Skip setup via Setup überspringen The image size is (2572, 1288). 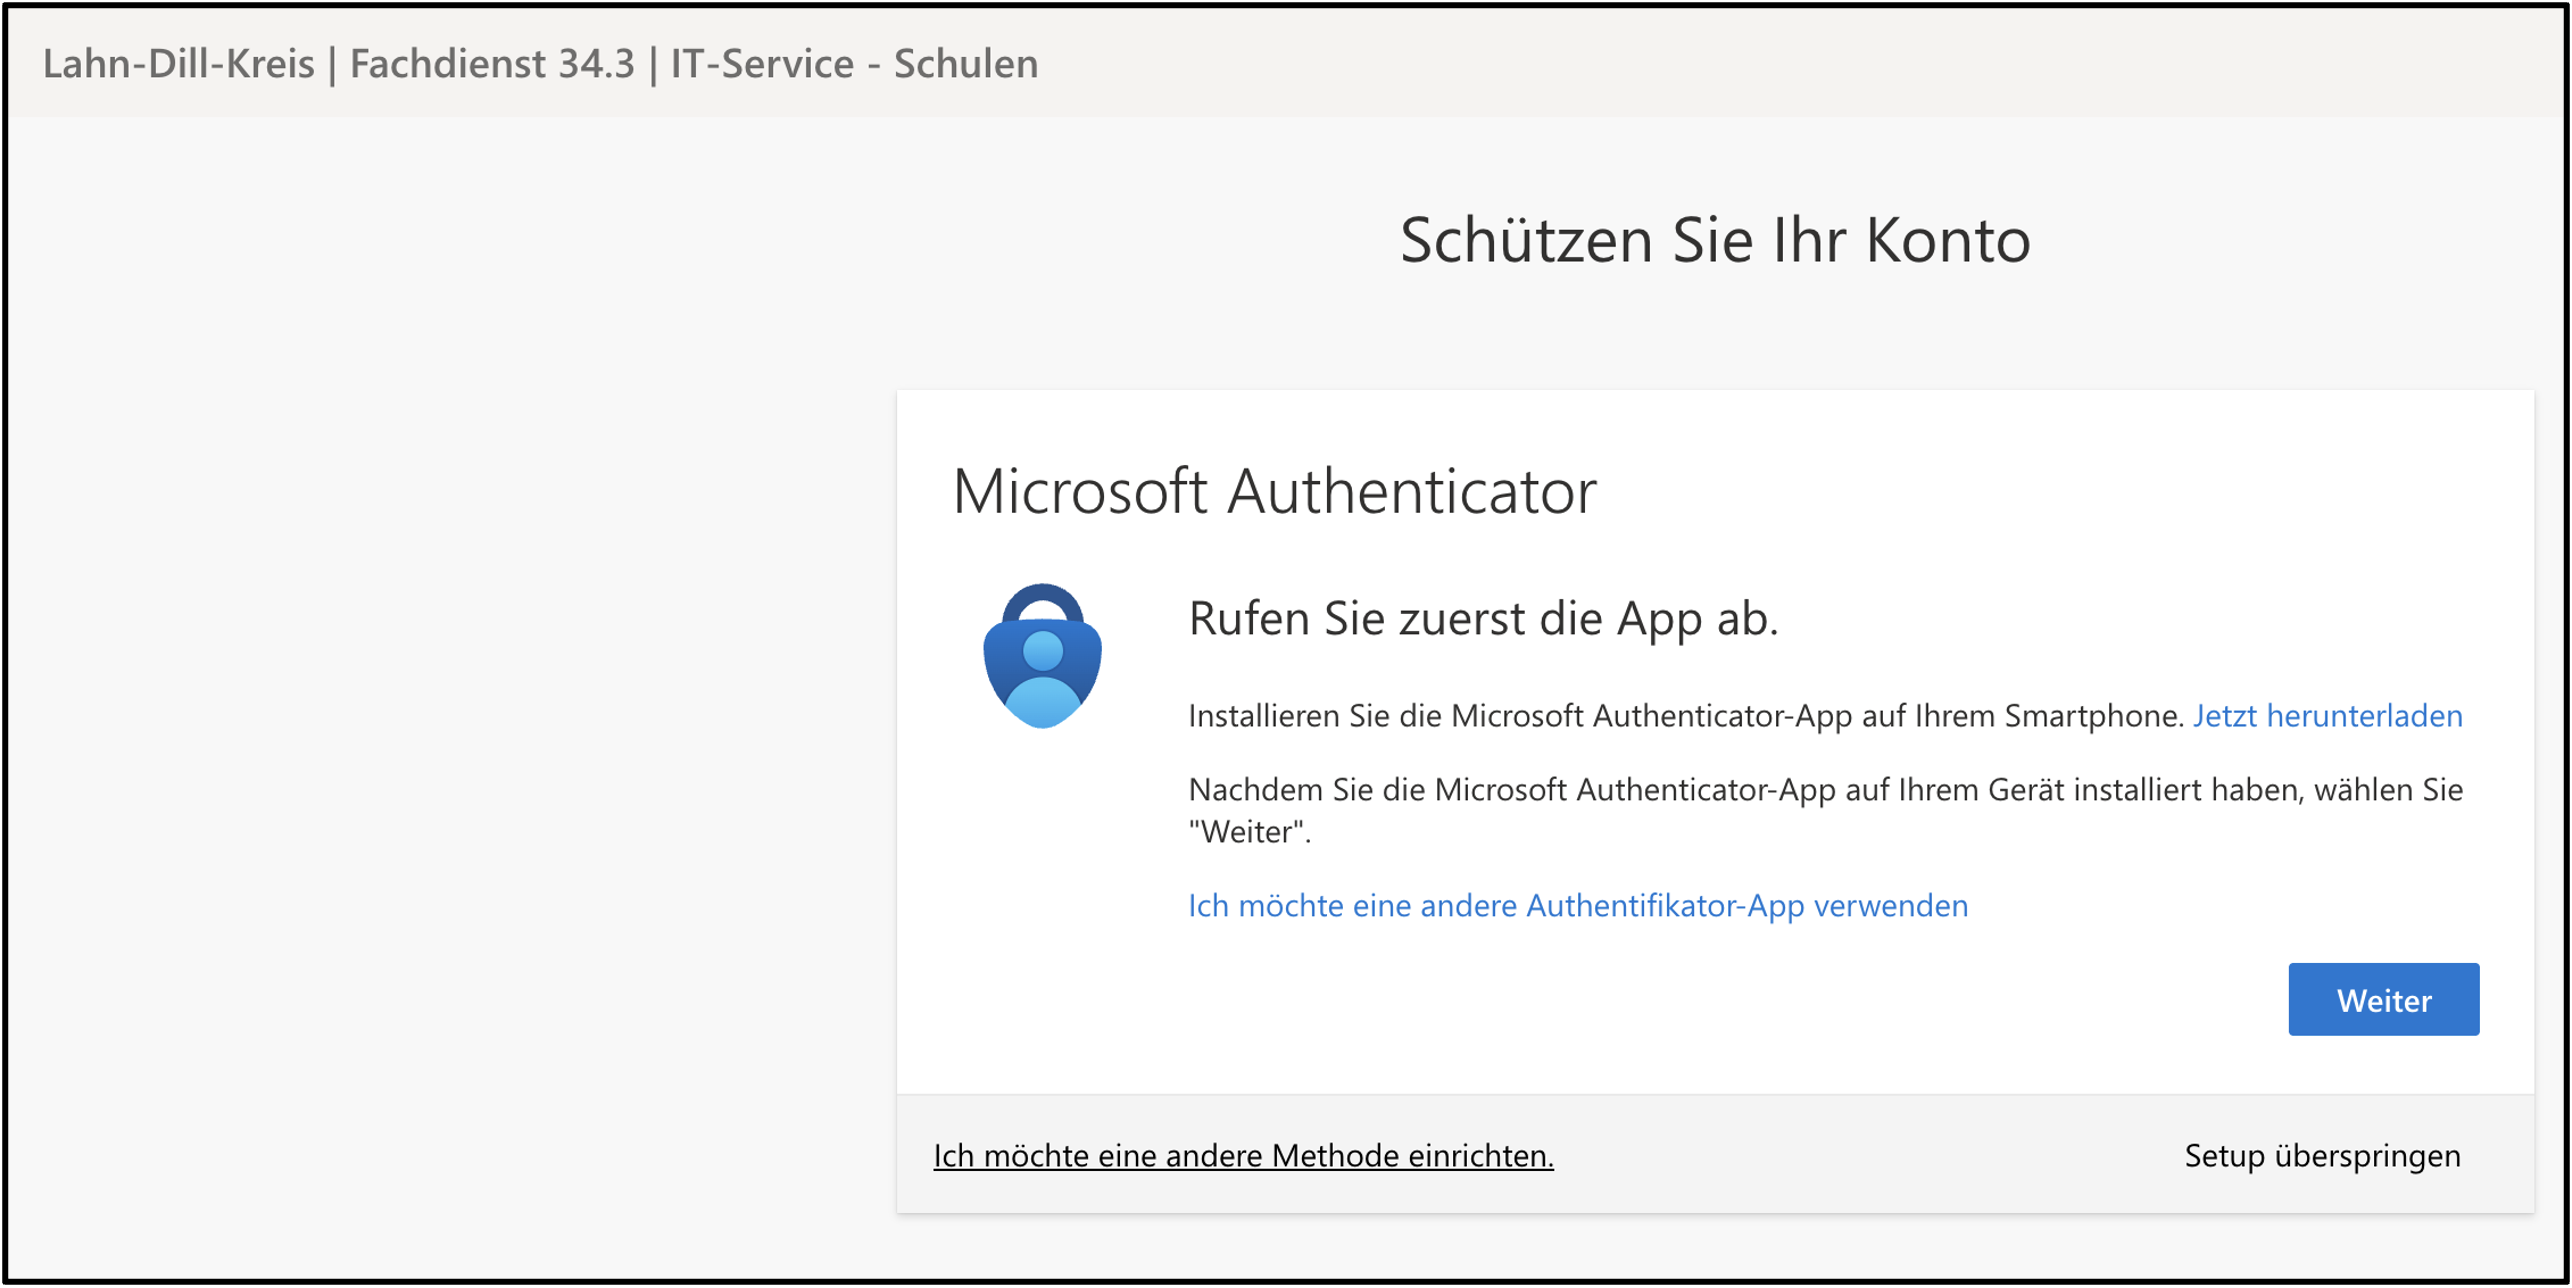(2321, 1156)
